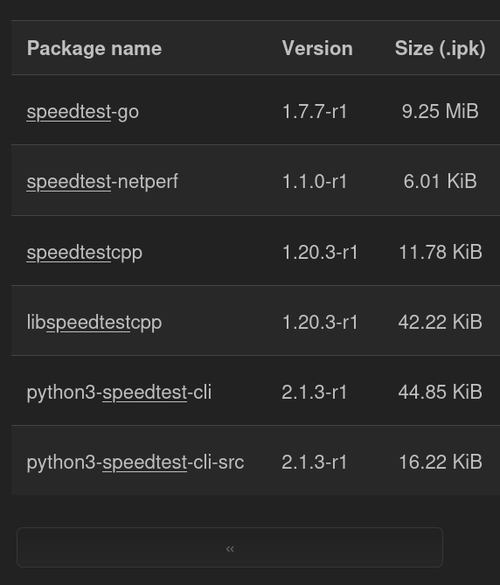Click version 2.1.3-r1 in python3-speedtest-cli-src row
The image size is (500, 585).
tap(314, 462)
